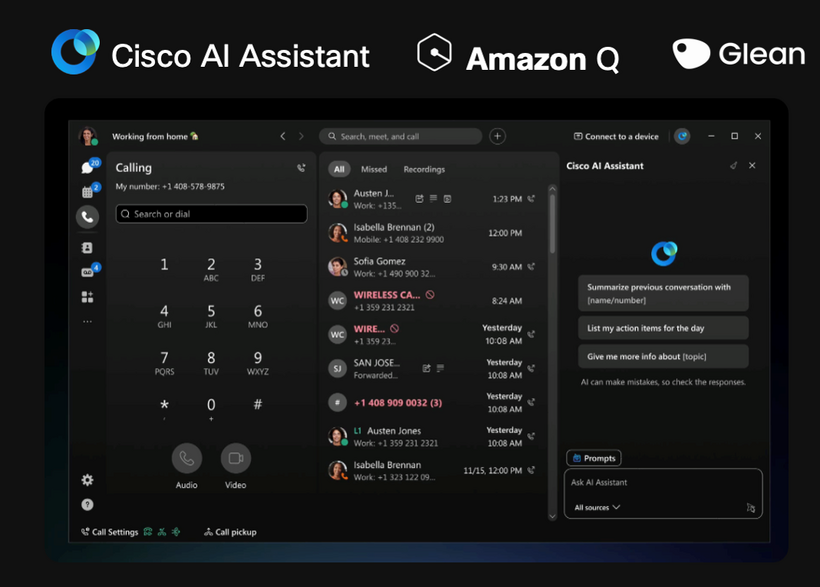Click the call history scroll down arrow
820x587 pixels.
(552, 516)
